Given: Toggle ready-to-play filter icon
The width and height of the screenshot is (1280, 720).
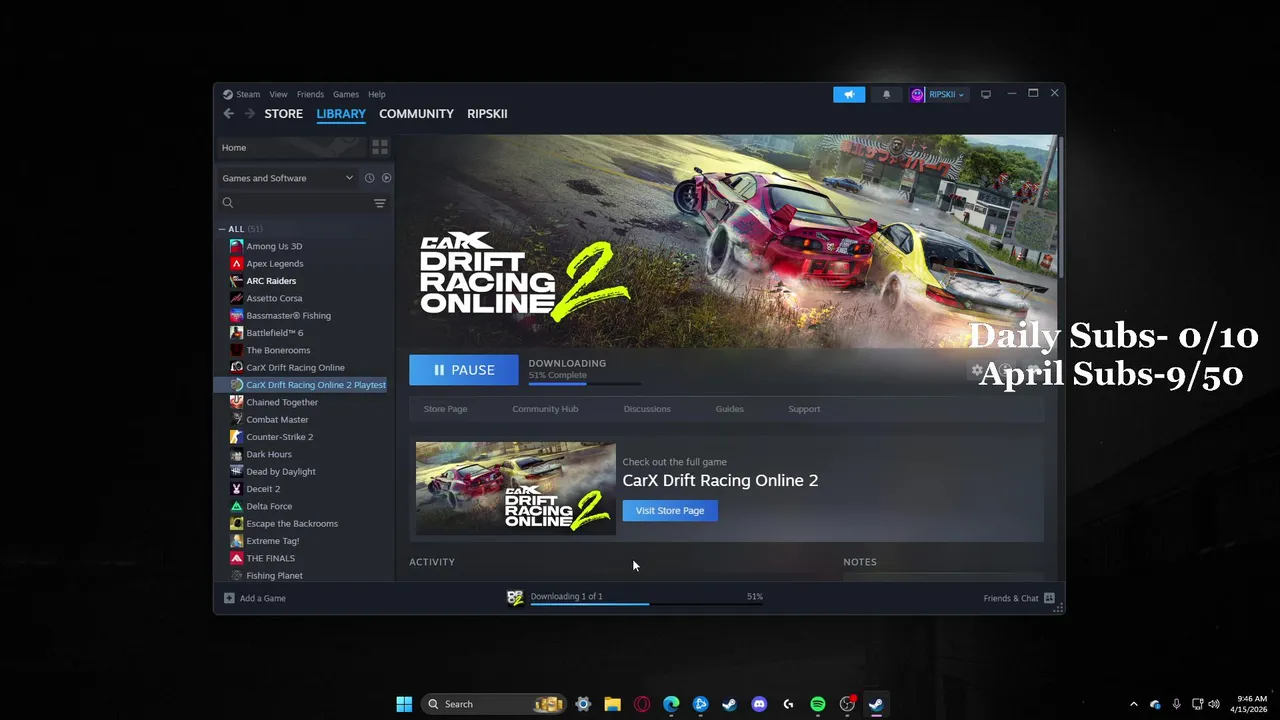Looking at the screenshot, I should (386, 178).
